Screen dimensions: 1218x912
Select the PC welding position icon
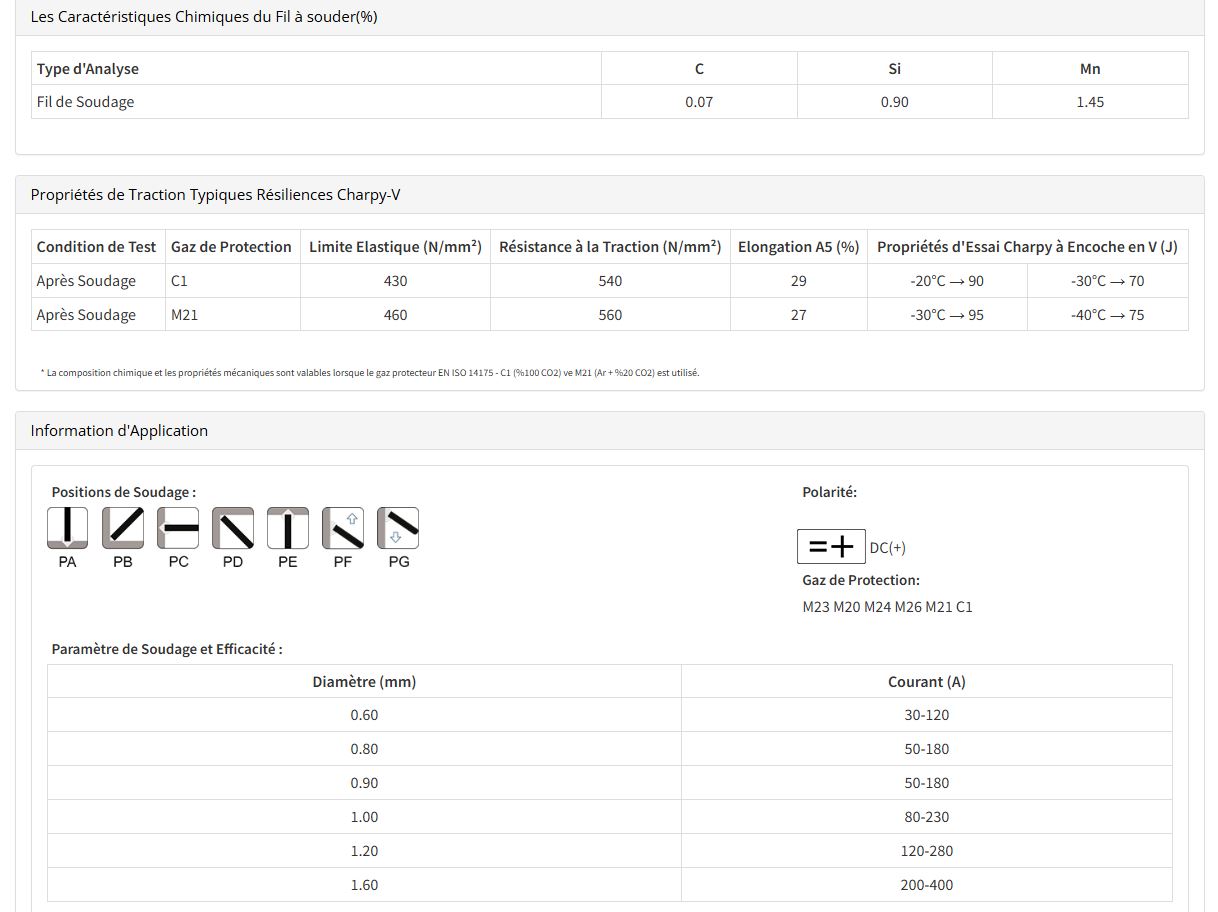178,528
